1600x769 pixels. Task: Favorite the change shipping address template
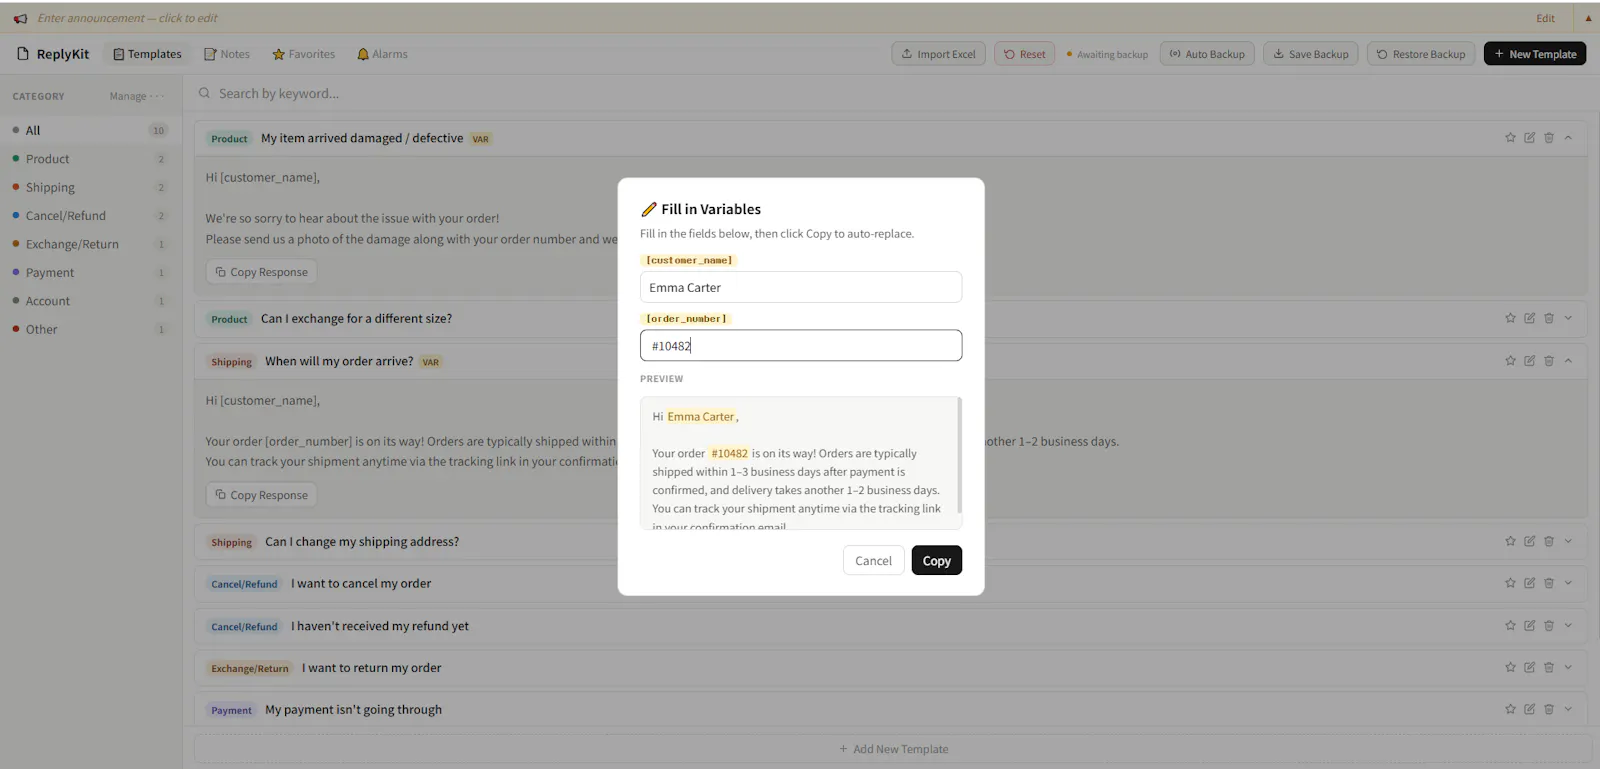(x=1510, y=541)
